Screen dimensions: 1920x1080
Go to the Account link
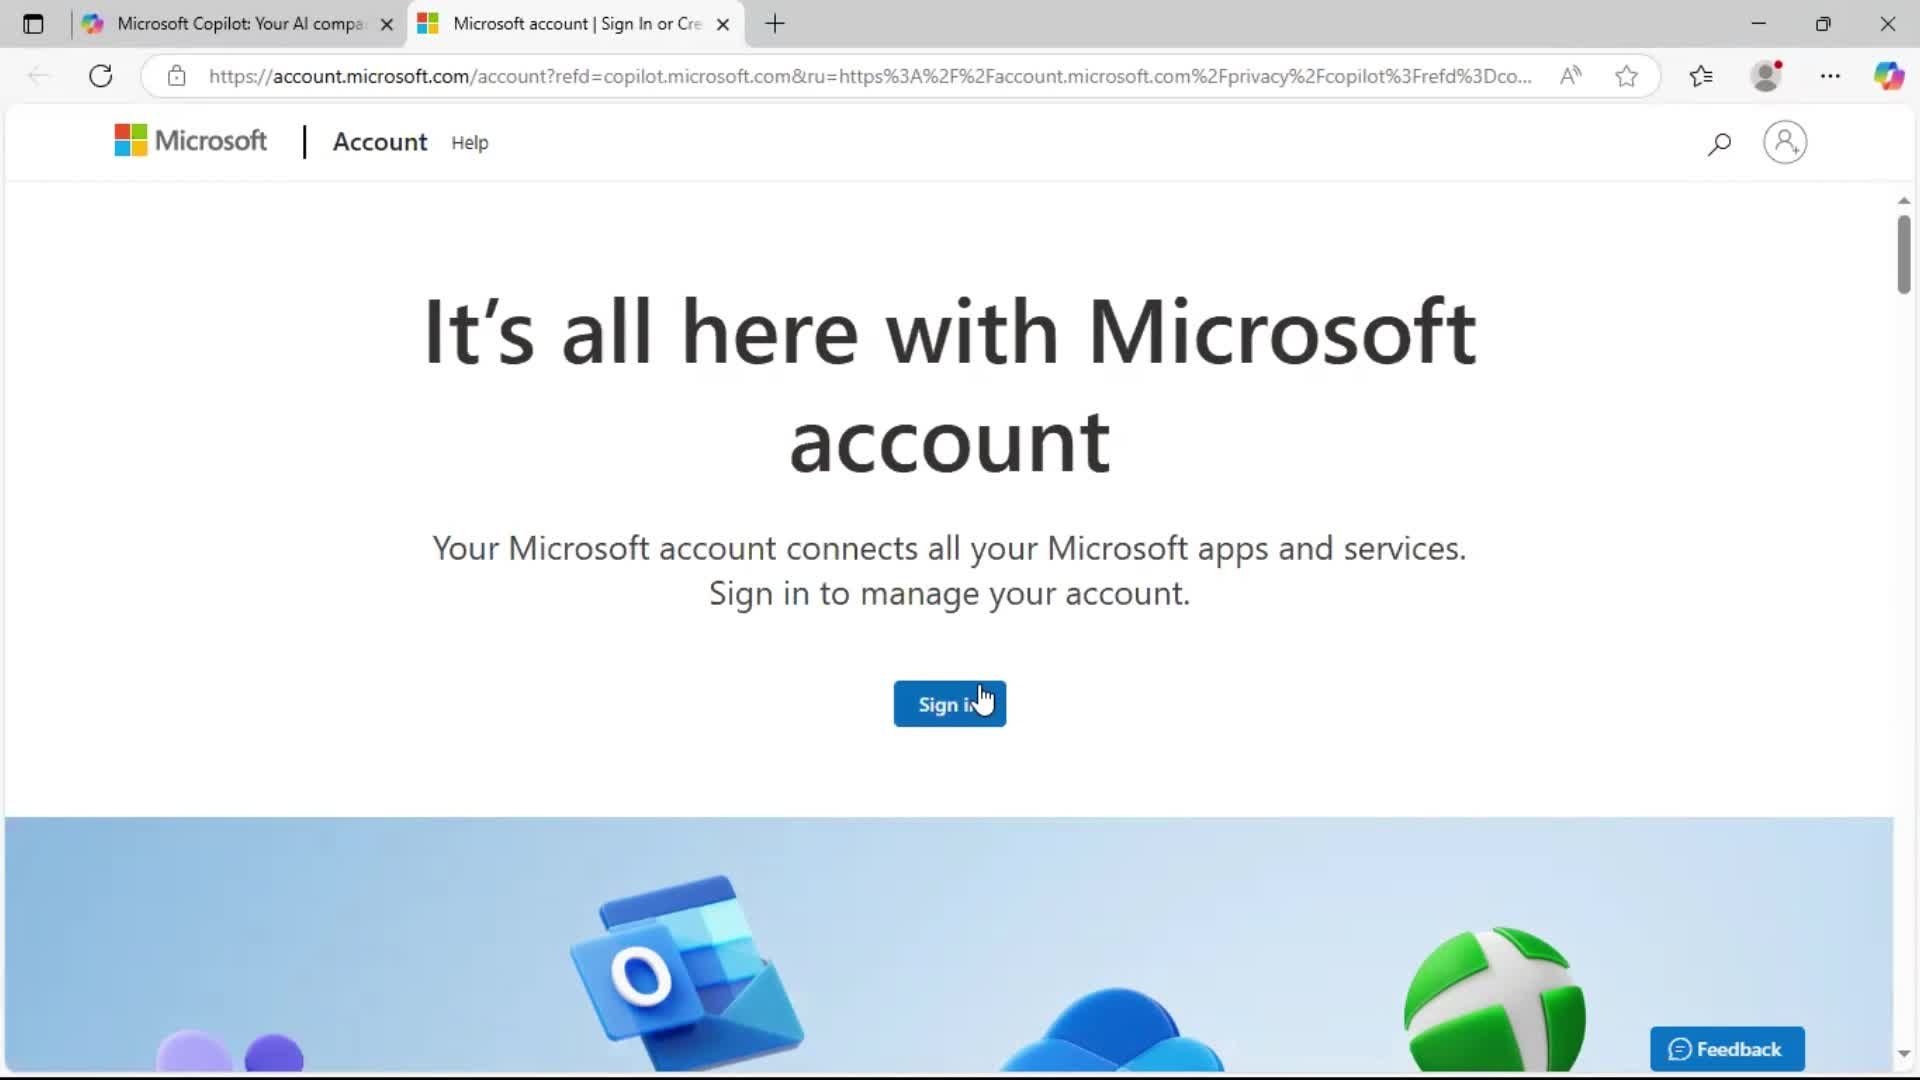(x=380, y=142)
